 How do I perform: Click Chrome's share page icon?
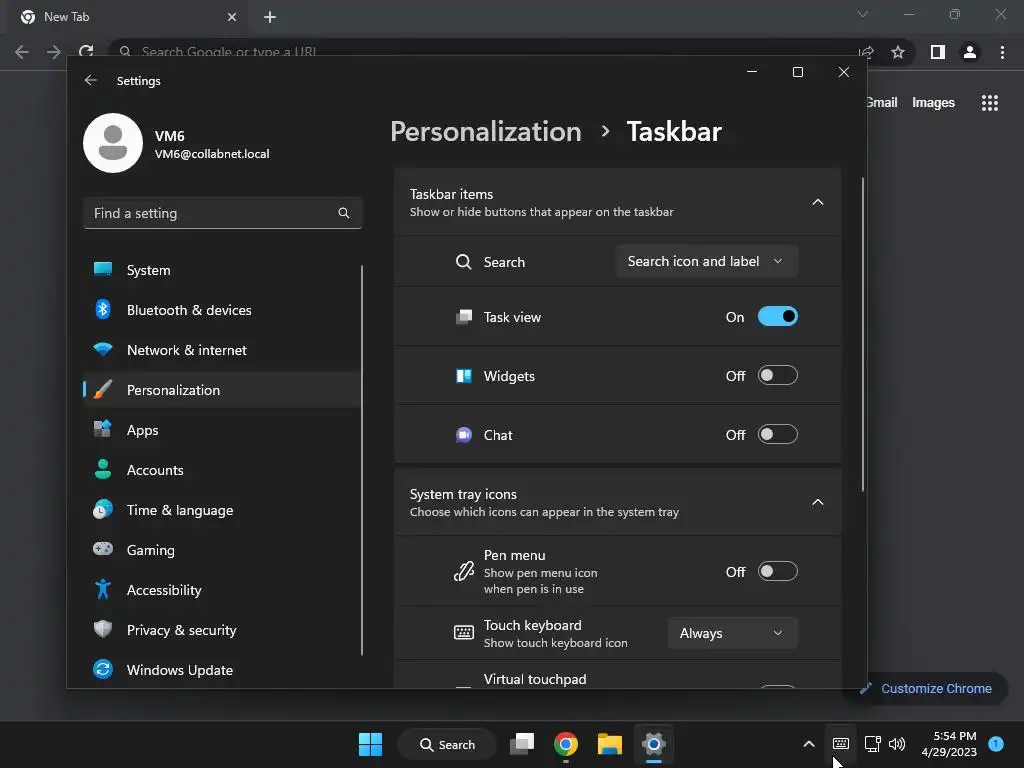866,52
